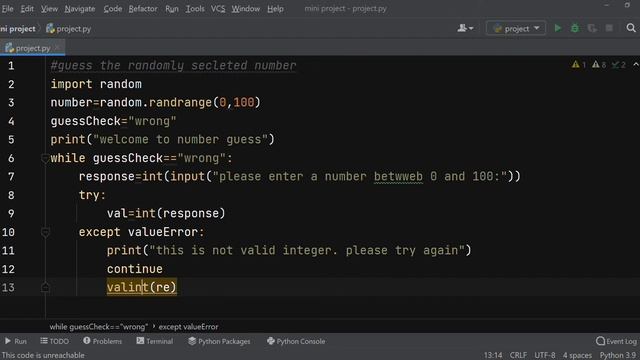Open the Python Console tool window
Screen dimensions: 640x360
(x=296, y=341)
